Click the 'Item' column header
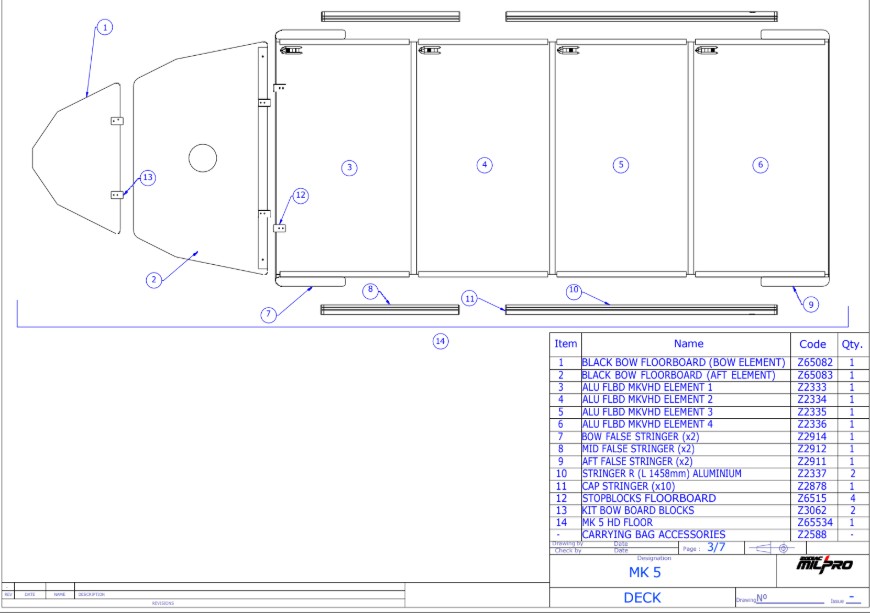 565,344
